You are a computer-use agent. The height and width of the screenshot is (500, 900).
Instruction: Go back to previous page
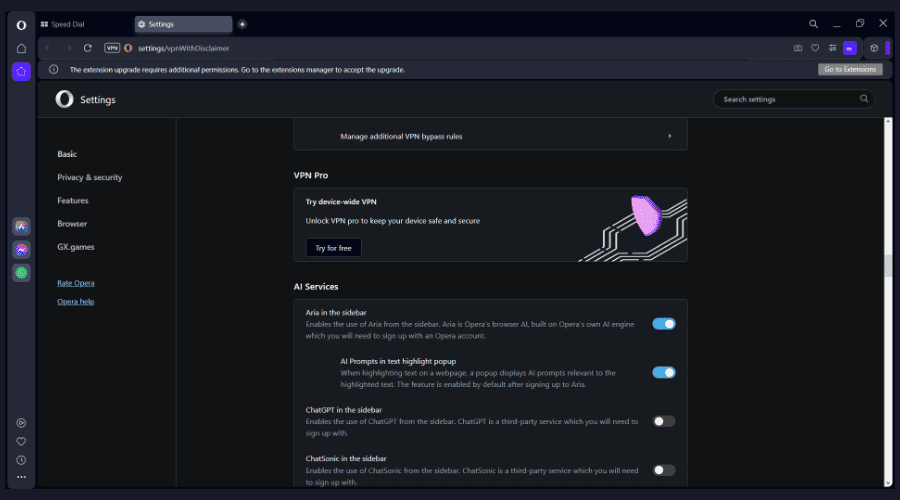(x=48, y=48)
